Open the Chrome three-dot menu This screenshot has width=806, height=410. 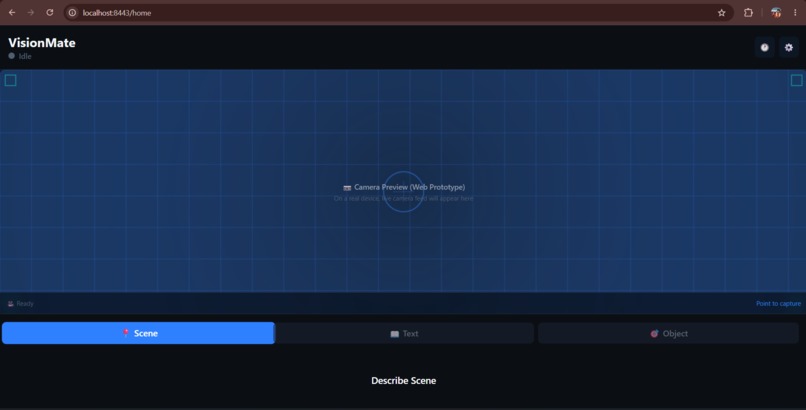(795, 13)
